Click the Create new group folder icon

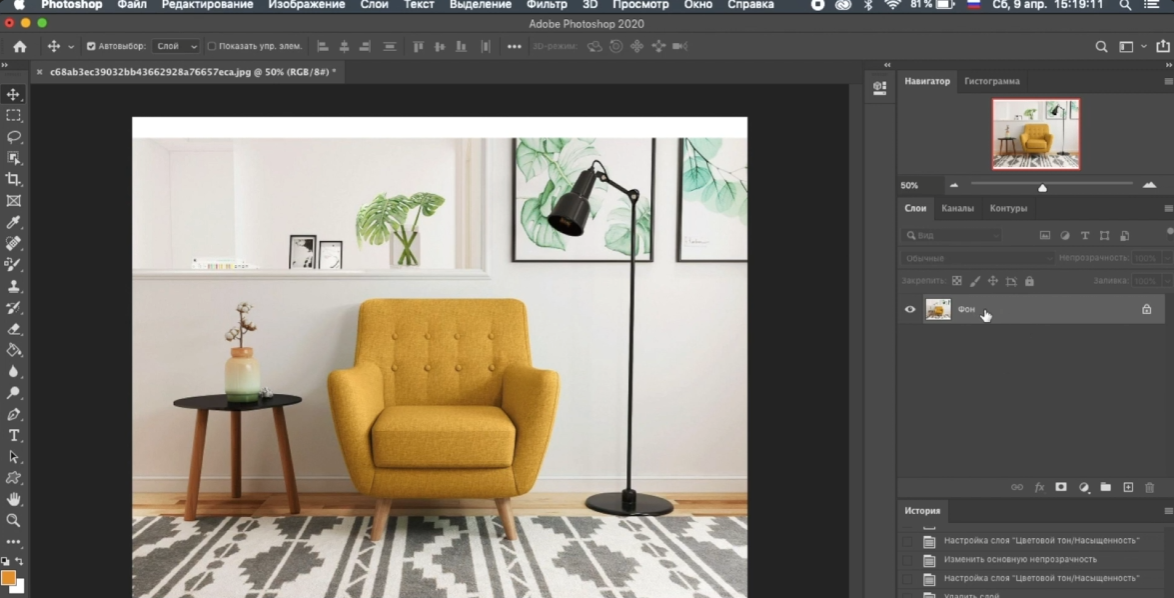[x=1105, y=487]
